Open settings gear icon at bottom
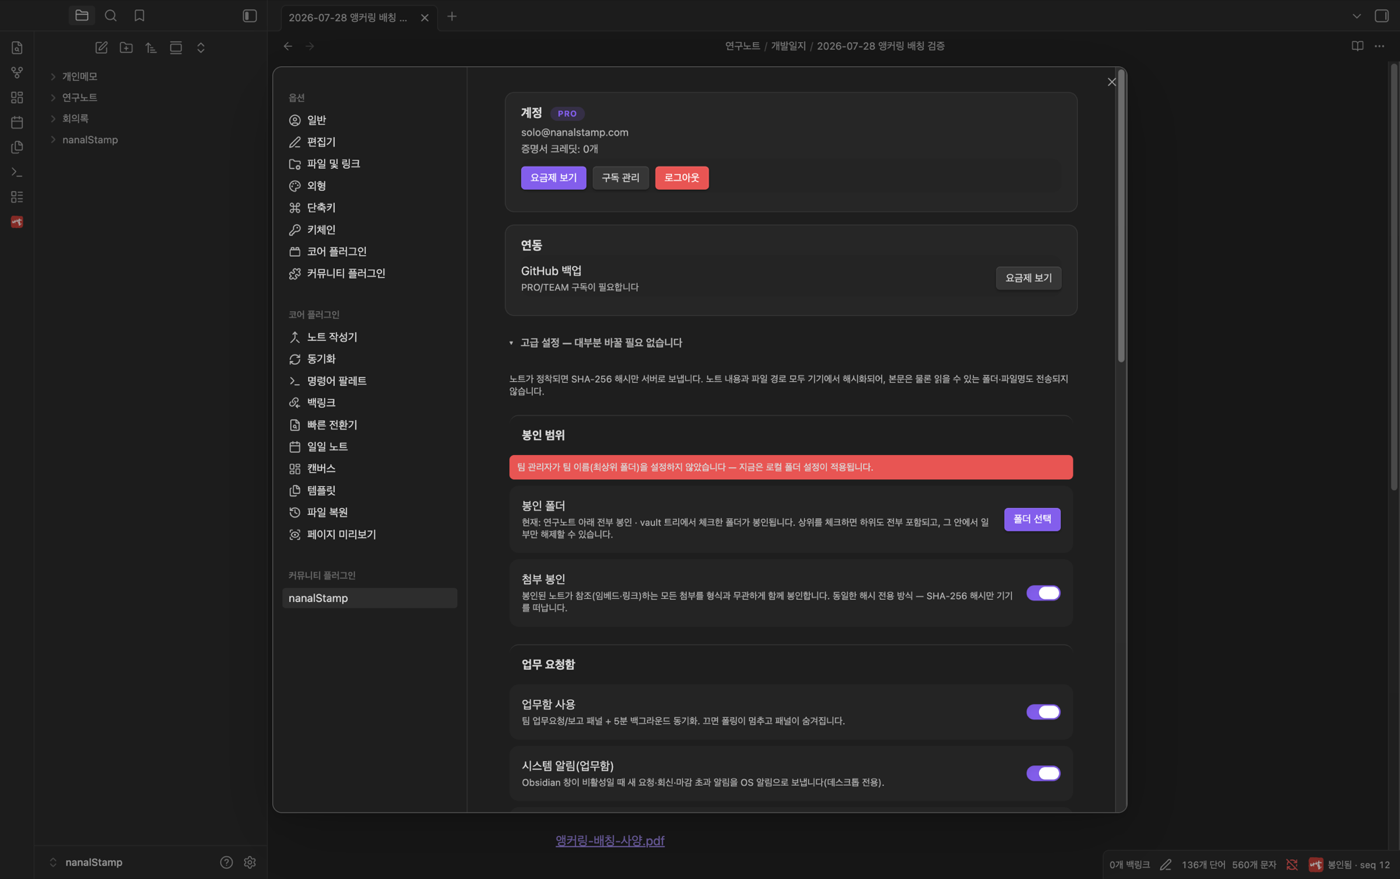 click(x=250, y=862)
